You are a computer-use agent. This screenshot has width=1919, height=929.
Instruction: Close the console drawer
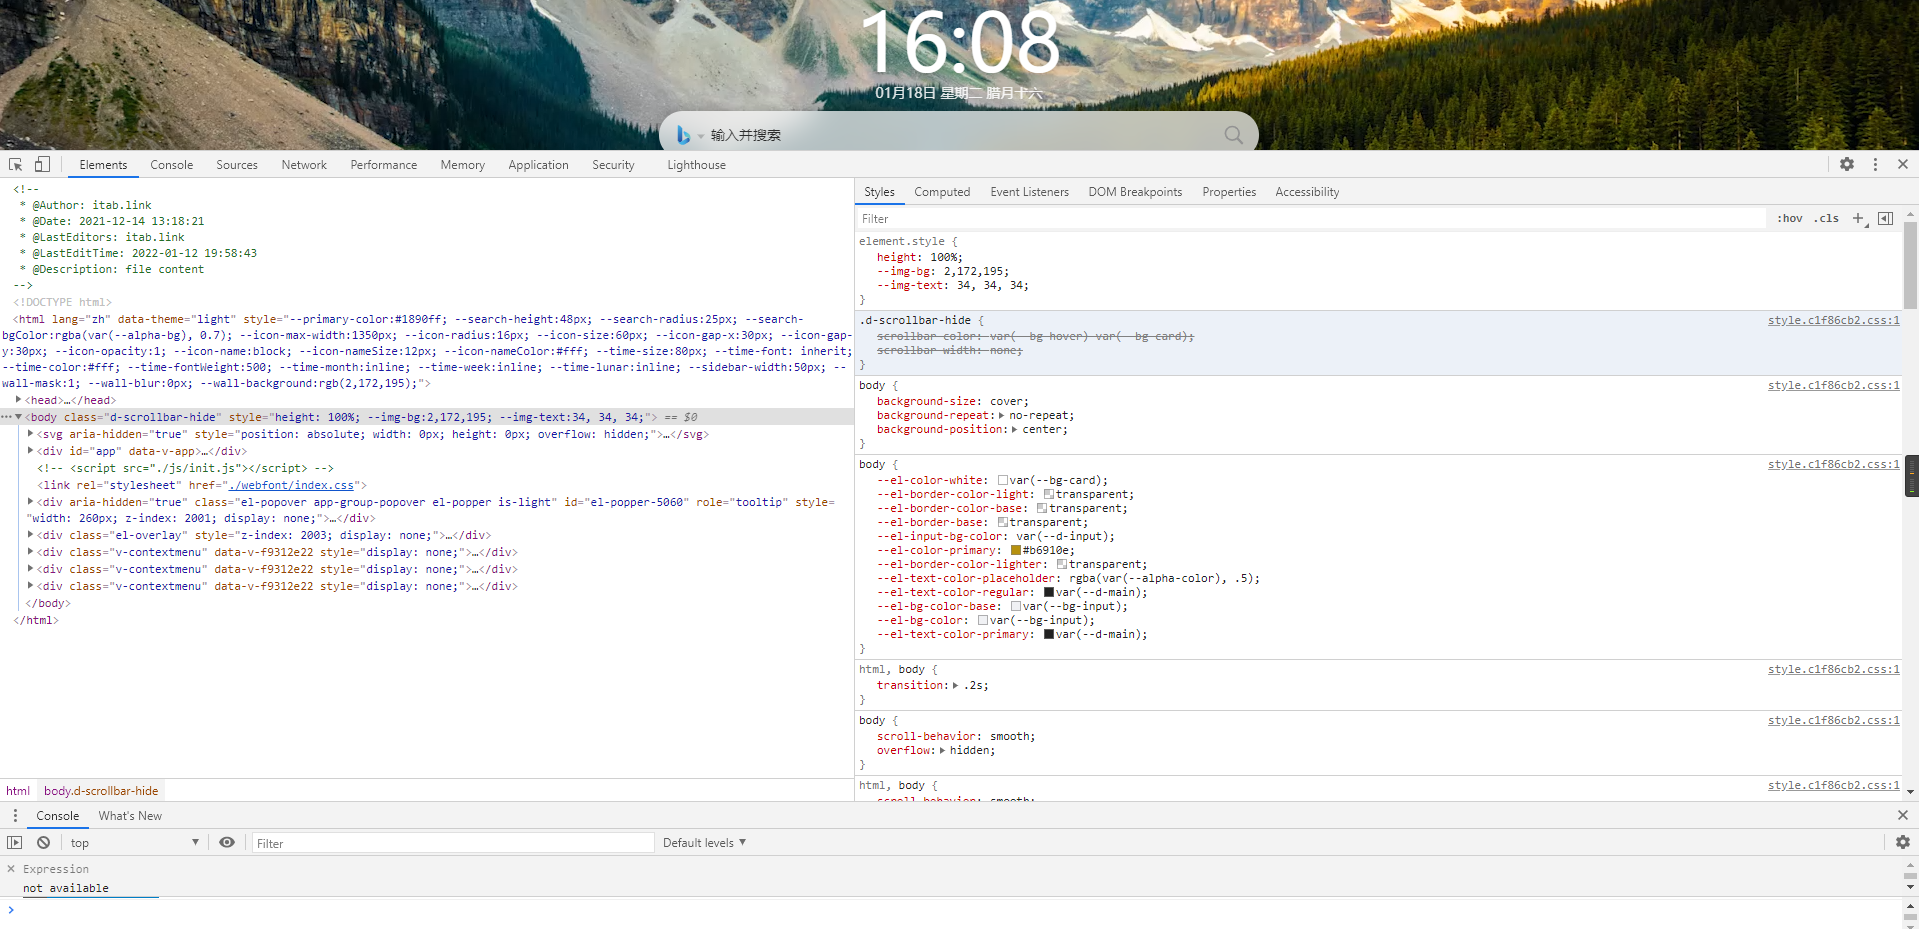[x=1903, y=816]
